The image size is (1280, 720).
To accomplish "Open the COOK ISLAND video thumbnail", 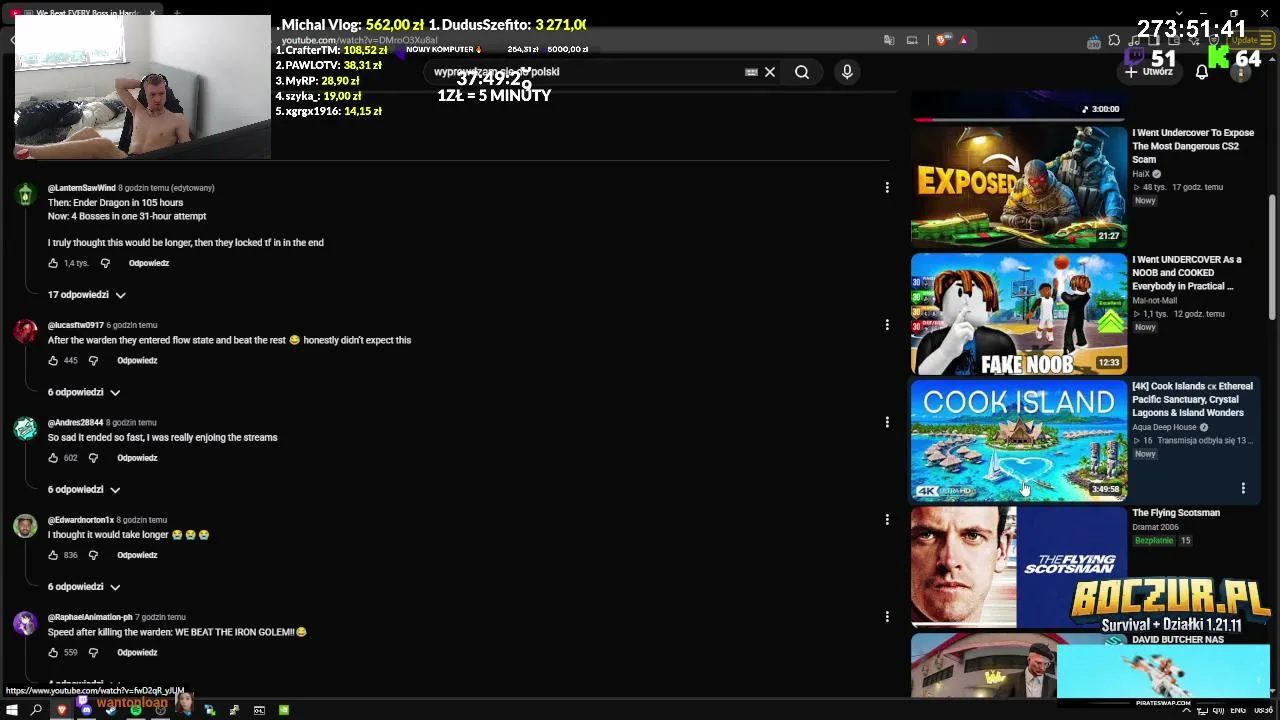I will (x=1019, y=440).
